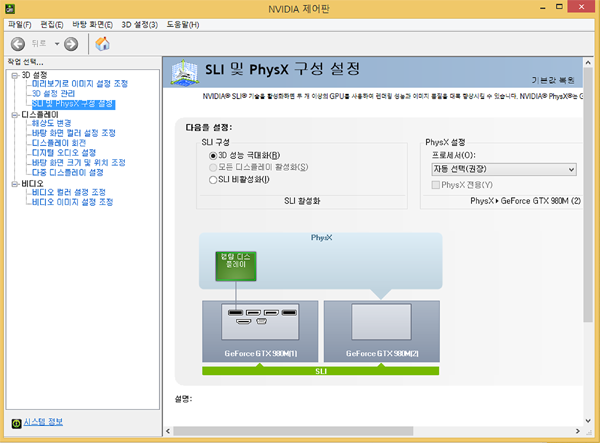The image size is (600, 443).
Task: Open 디지털 오디오 설정
Action: click(64, 153)
